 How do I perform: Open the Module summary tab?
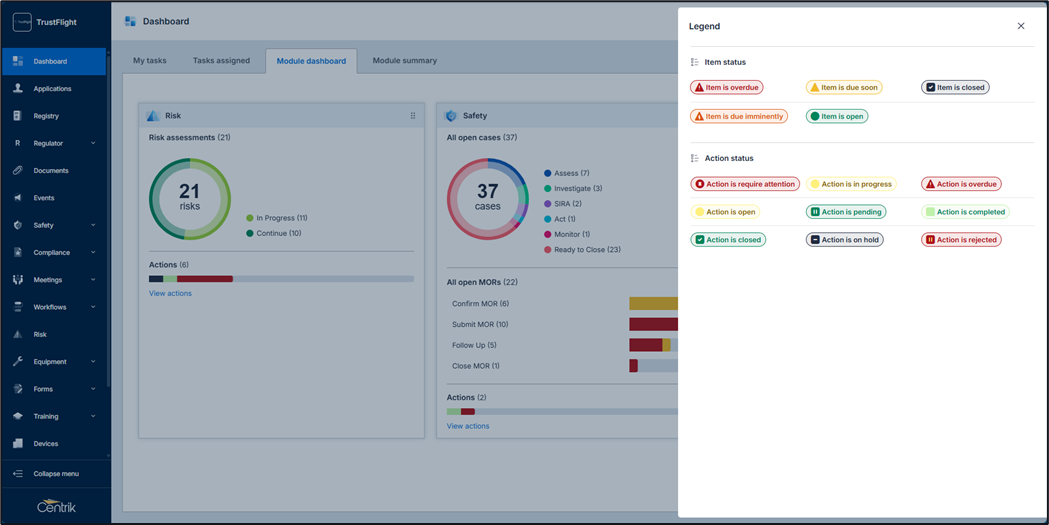coord(404,61)
